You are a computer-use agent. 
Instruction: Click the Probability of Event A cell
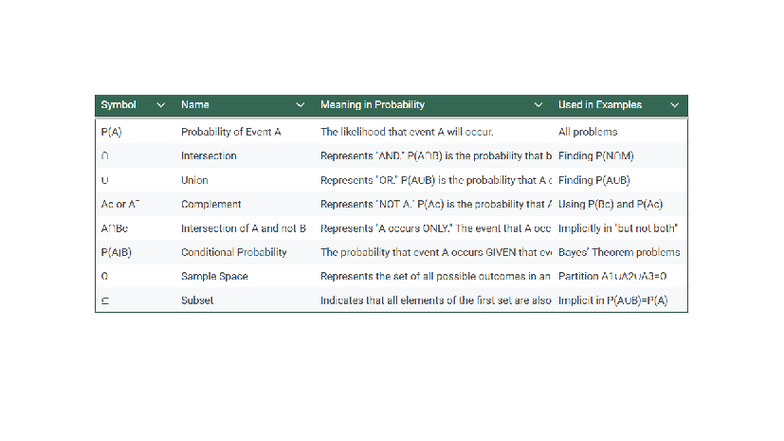pos(231,132)
